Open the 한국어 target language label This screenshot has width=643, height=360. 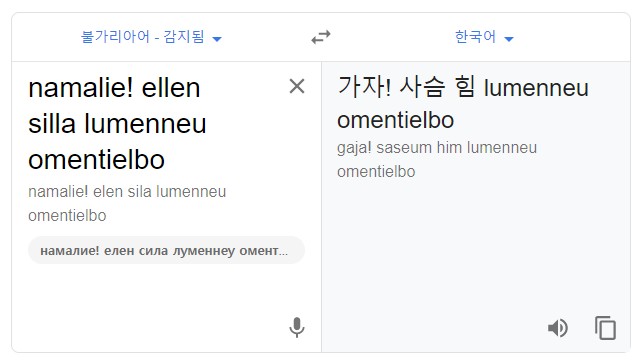coord(475,37)
